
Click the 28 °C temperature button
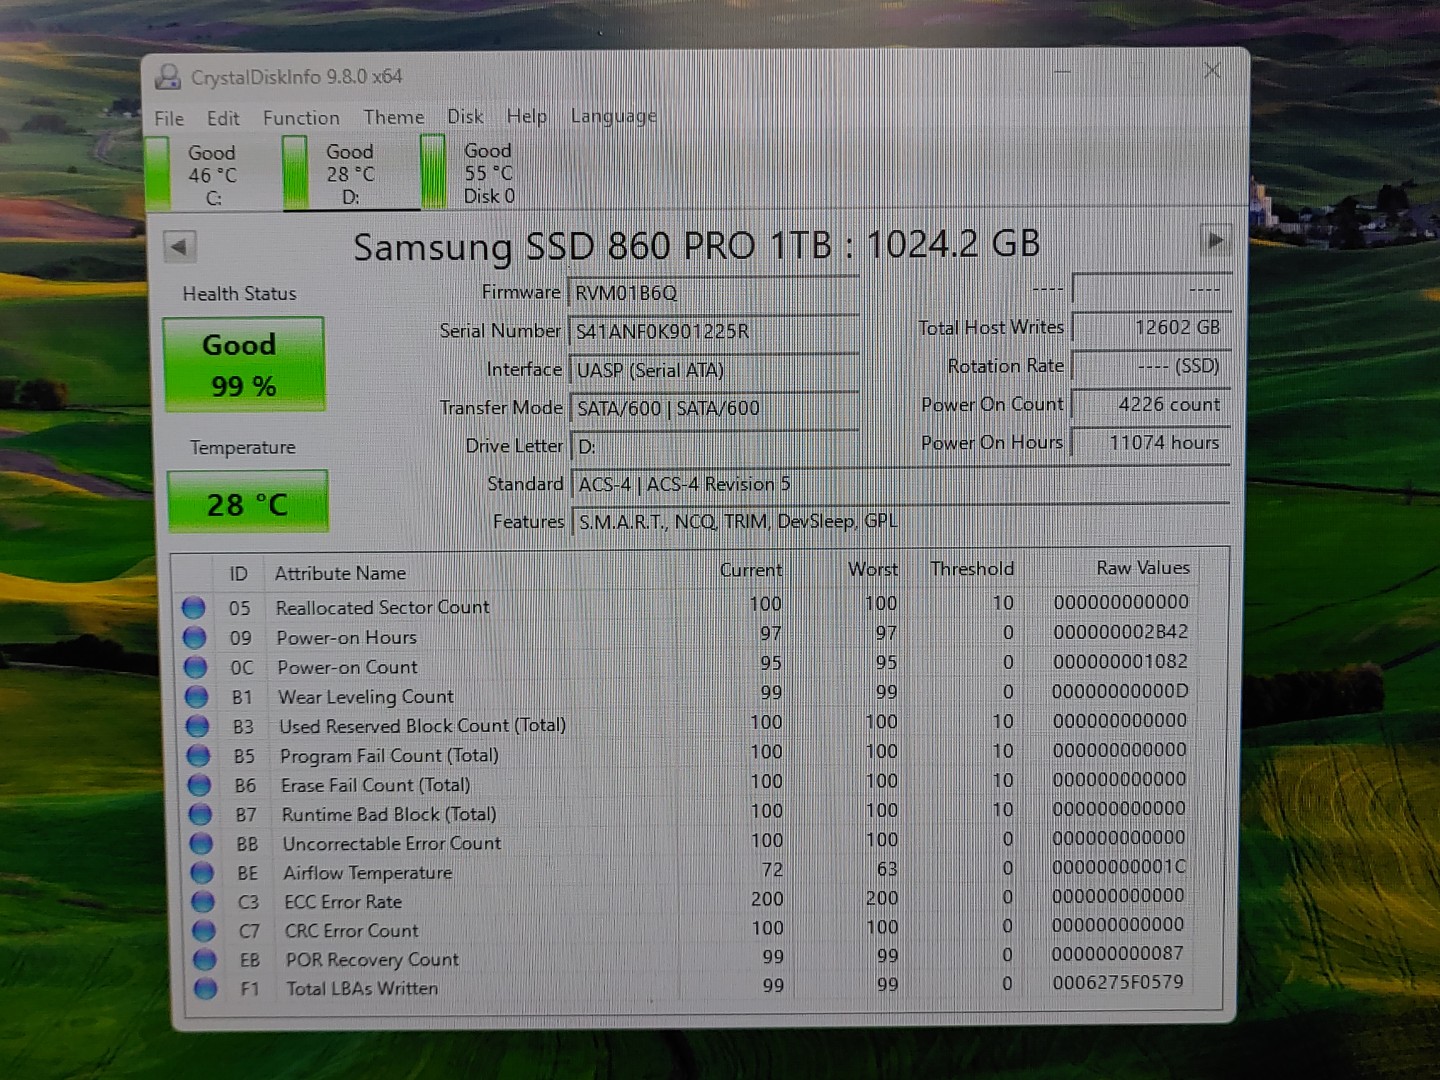[x=247, y=503]
